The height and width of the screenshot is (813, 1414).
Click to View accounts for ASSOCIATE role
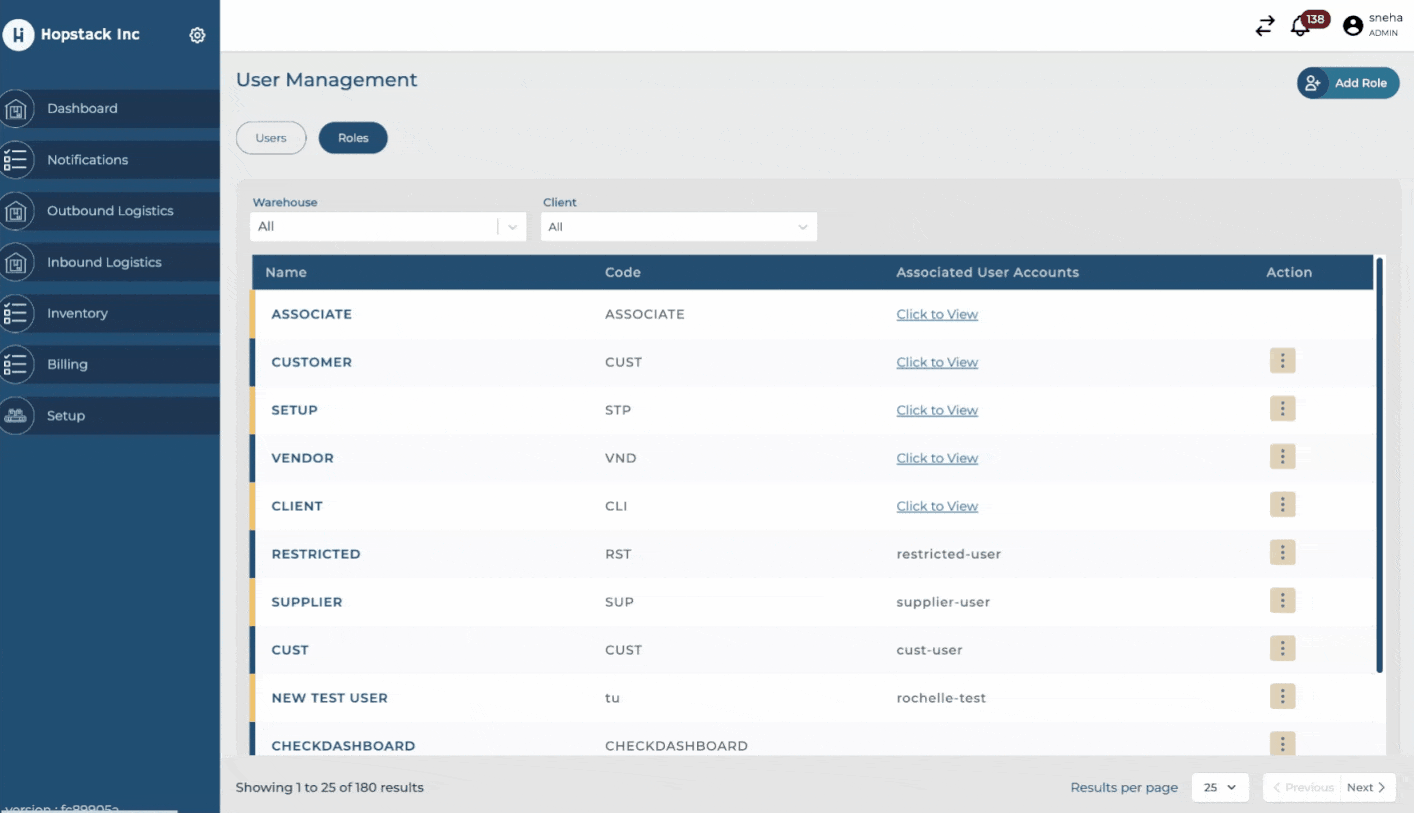[937, 314]
